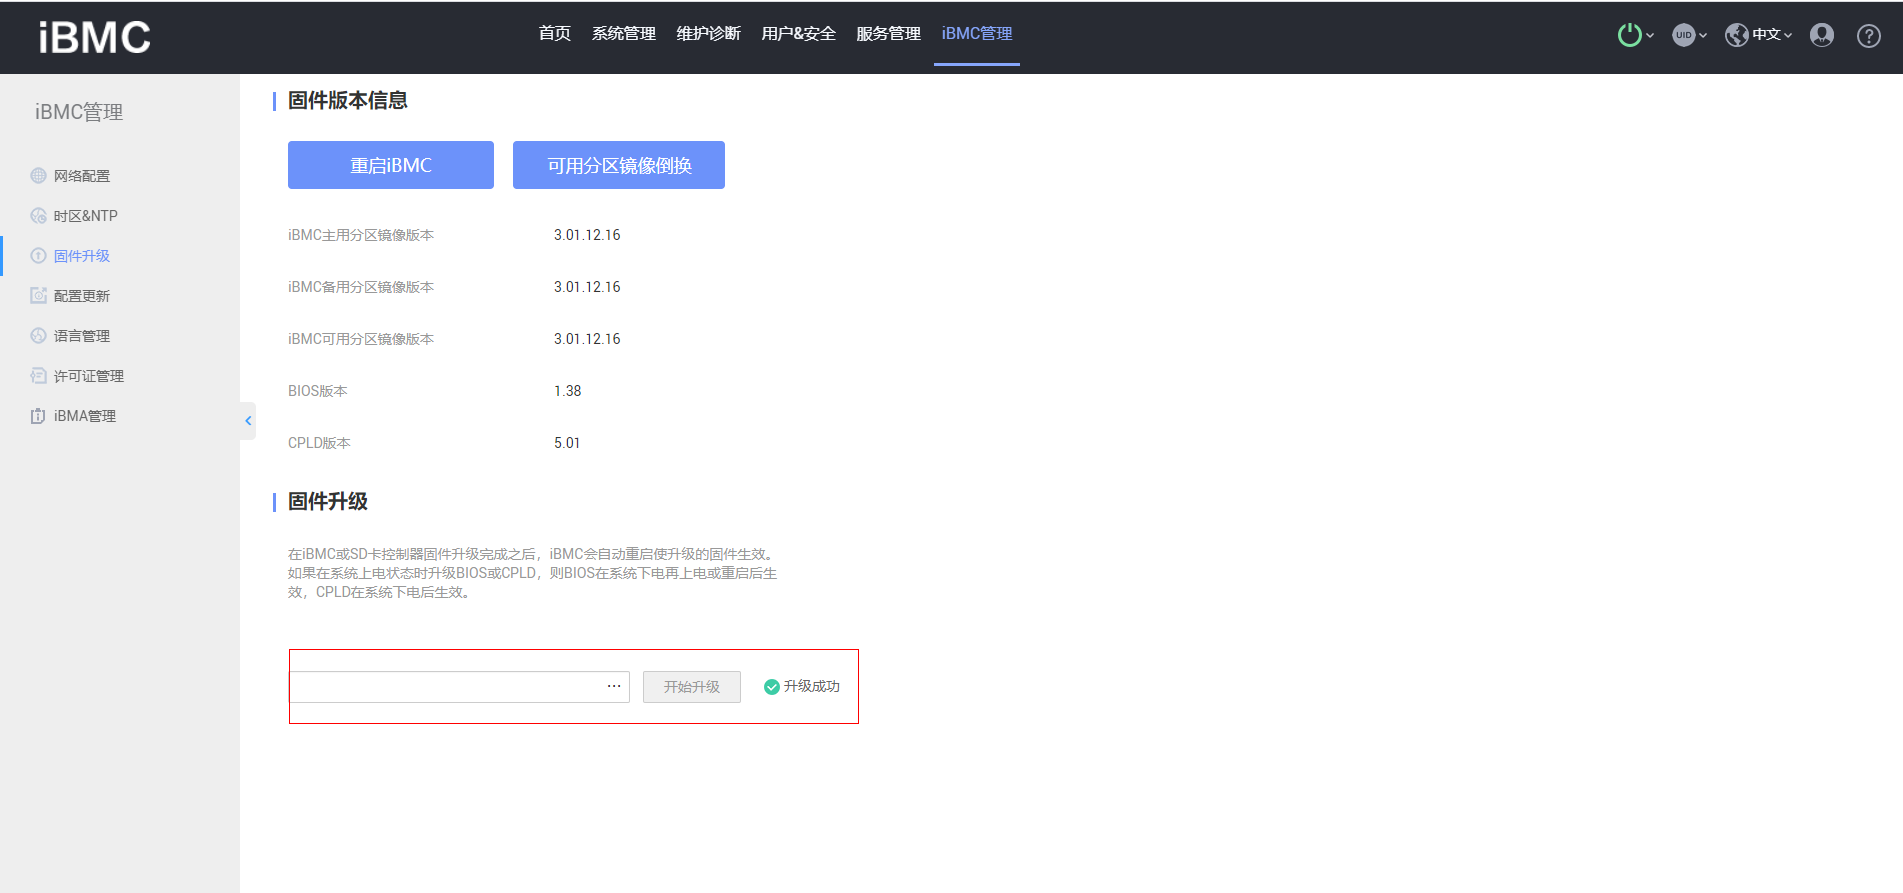
Task: Expand the UID dropdown arrow
Action: click(1703, 36)
